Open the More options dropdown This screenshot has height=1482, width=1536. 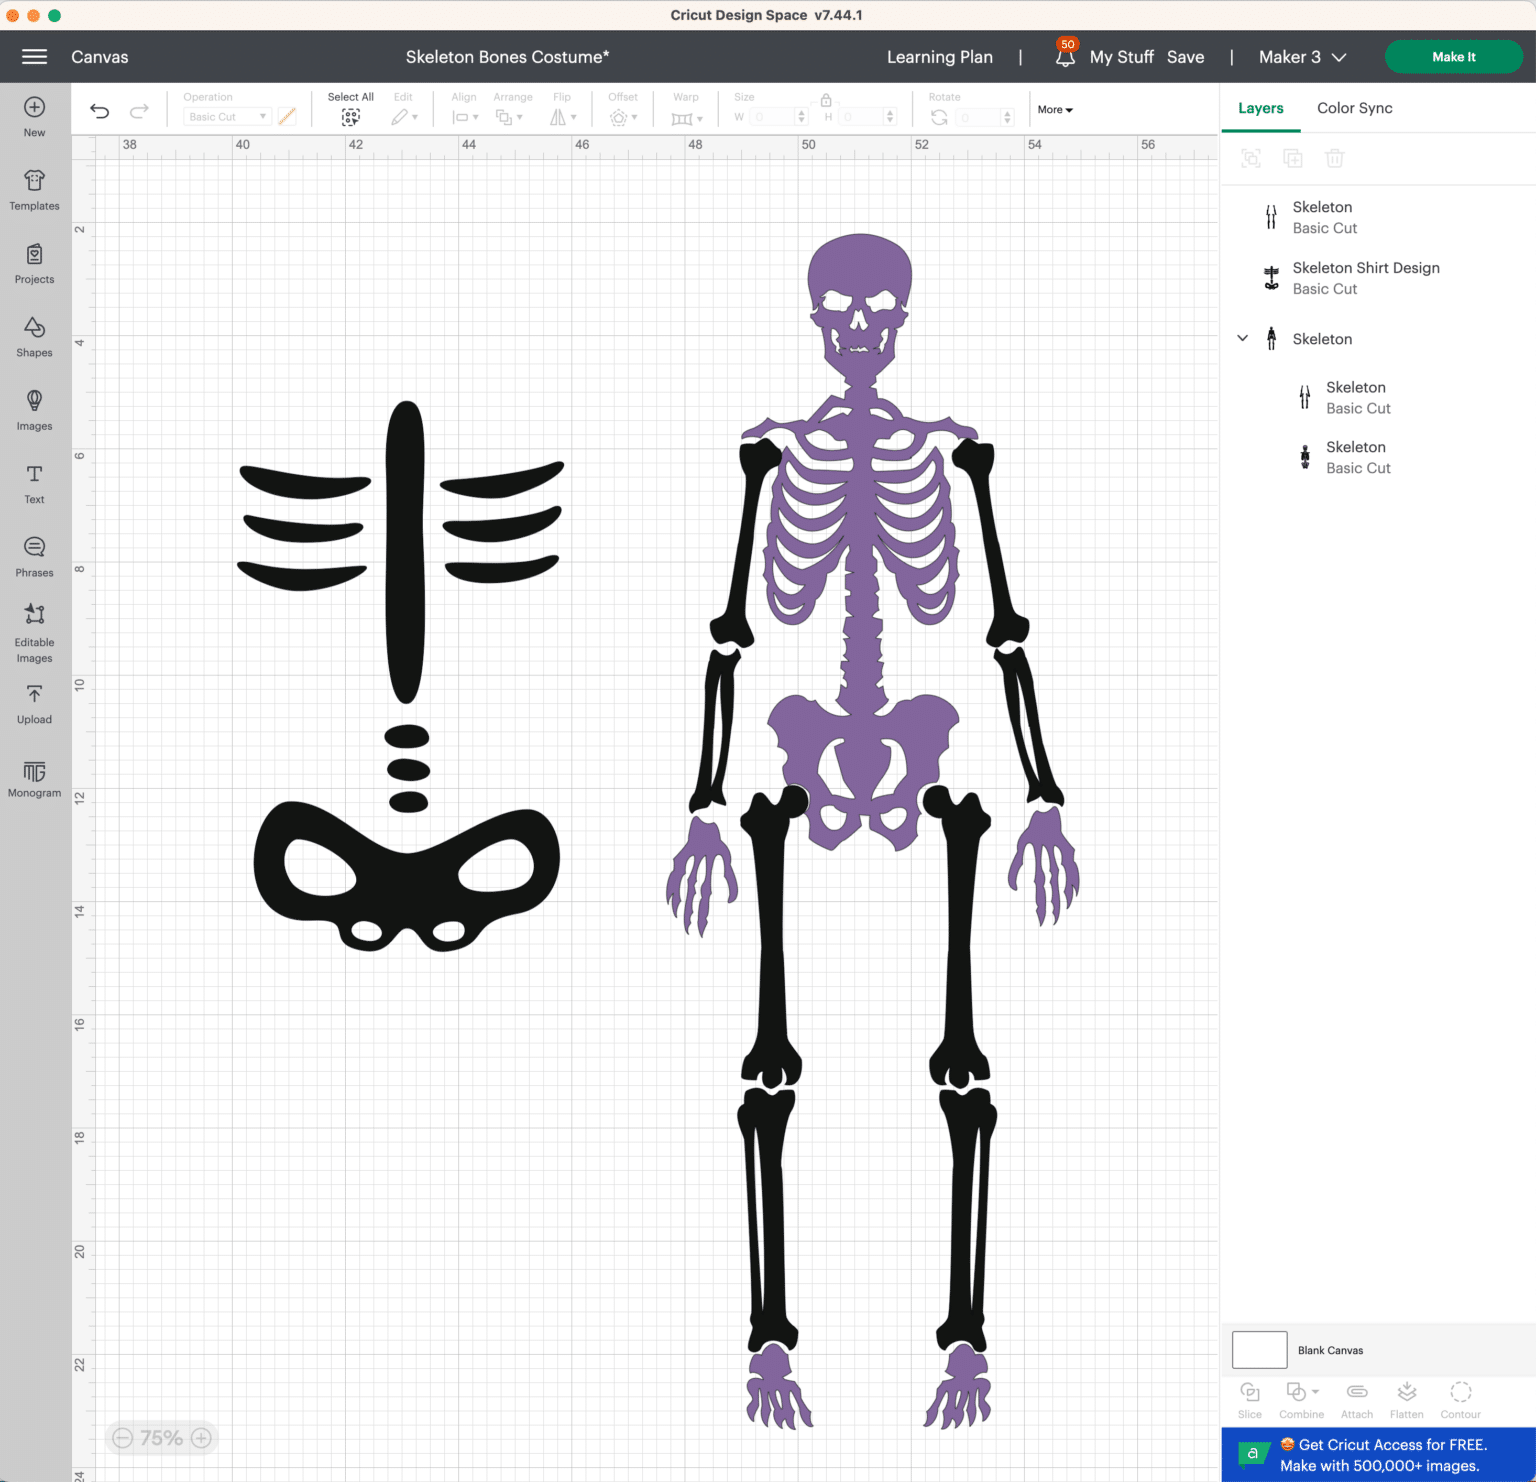1054,109
